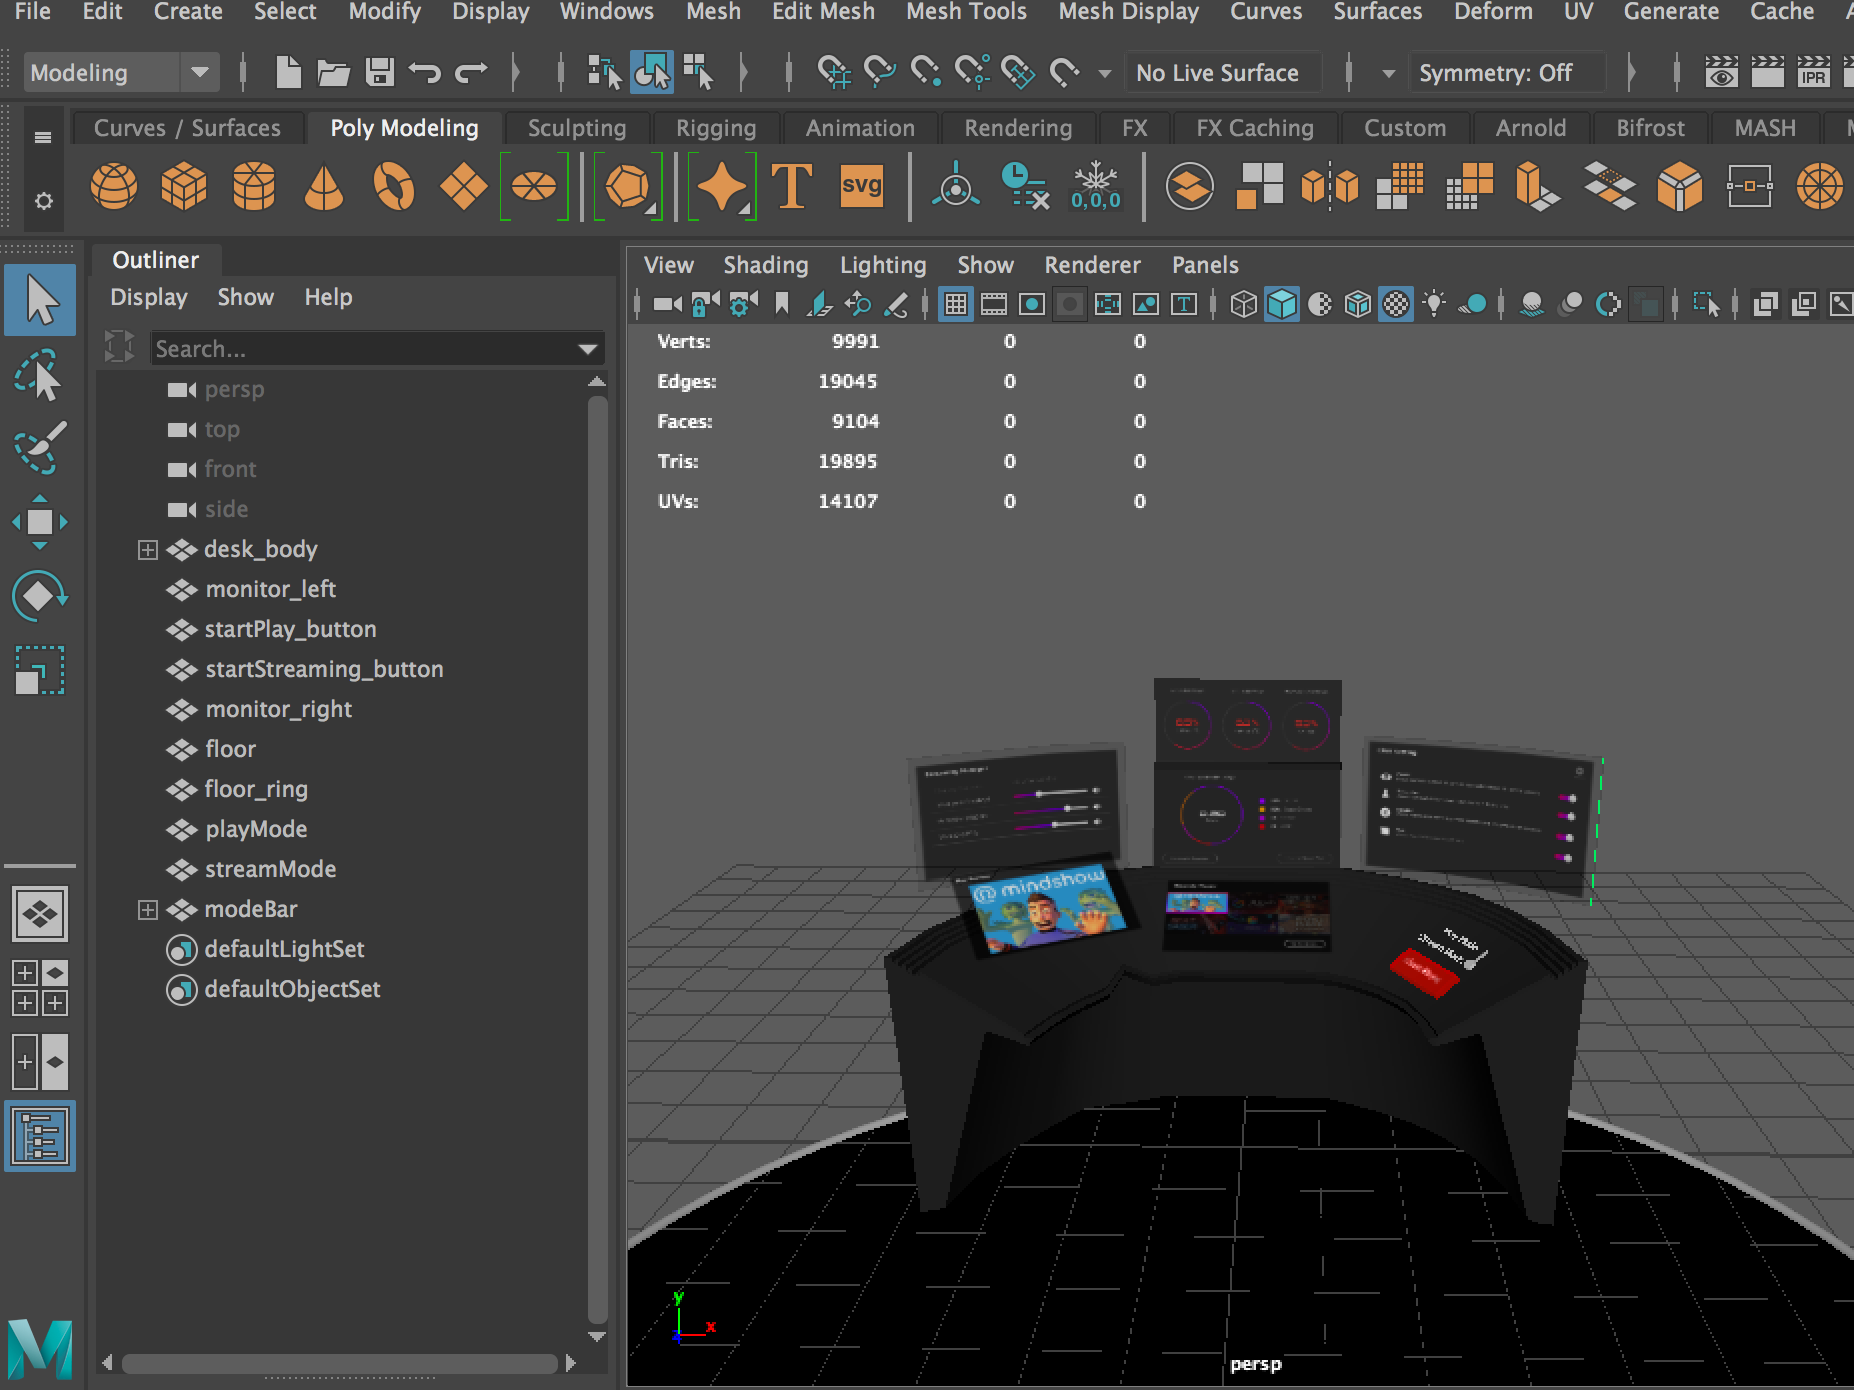Click Outliner horizontal scrollbar
This screenshot has height=1390, width=1854.
(x=340, y=1364)
